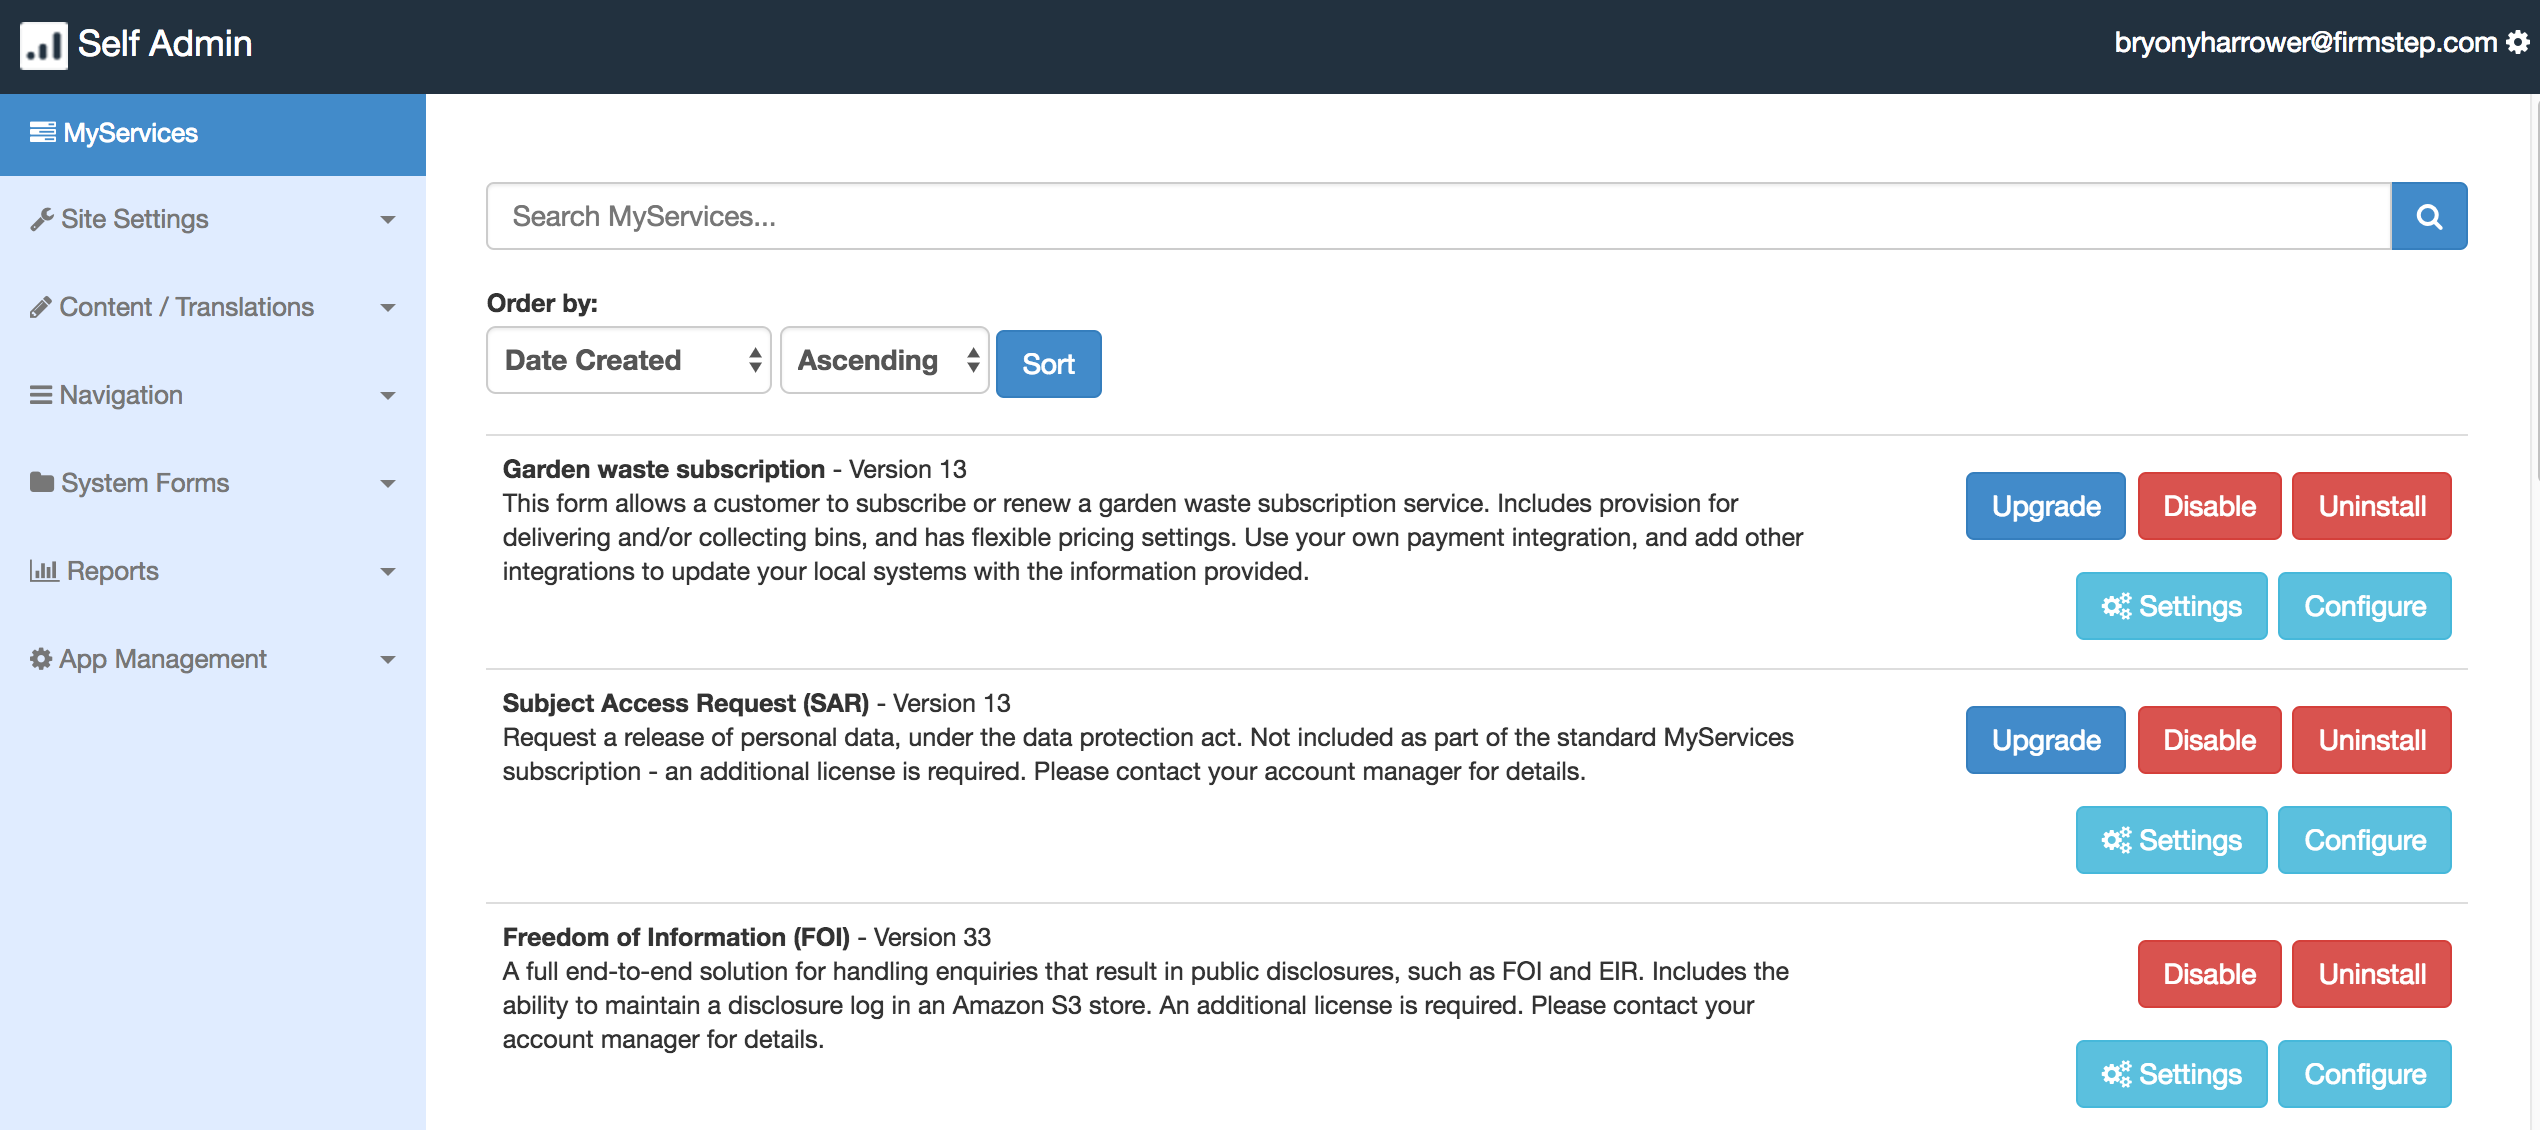Click the Self Admin bar-chart logo

click(x=44, y=45)
